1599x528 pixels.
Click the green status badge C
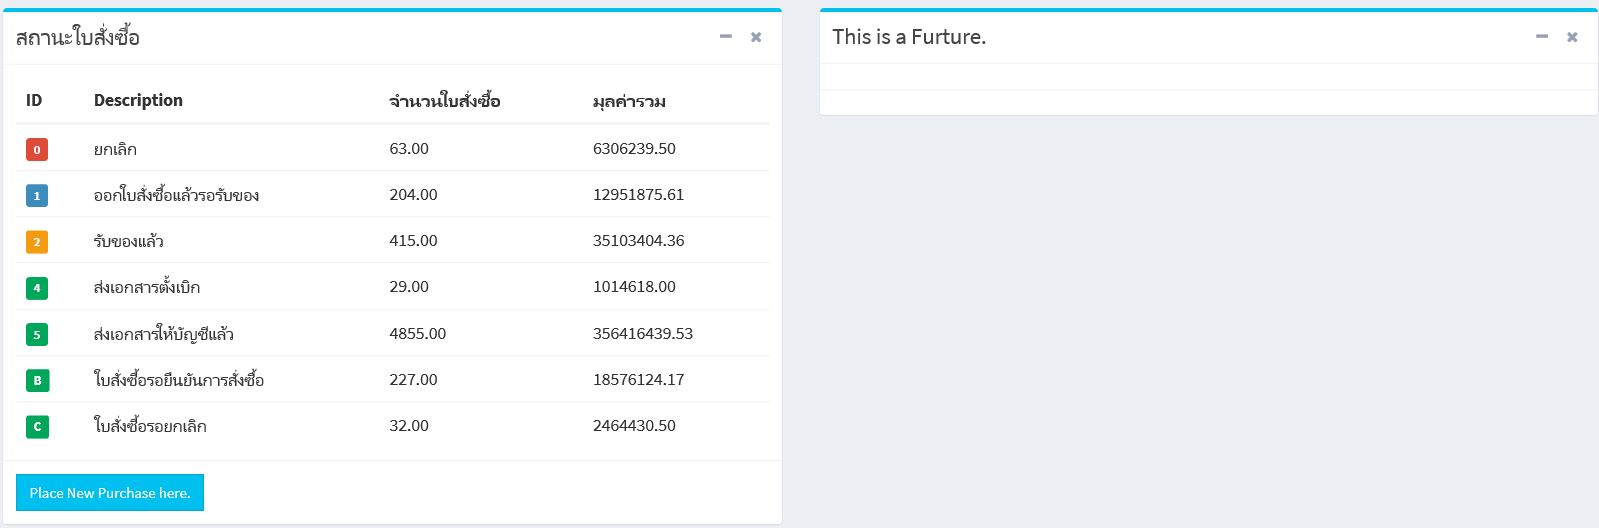(x=37, y=427)
